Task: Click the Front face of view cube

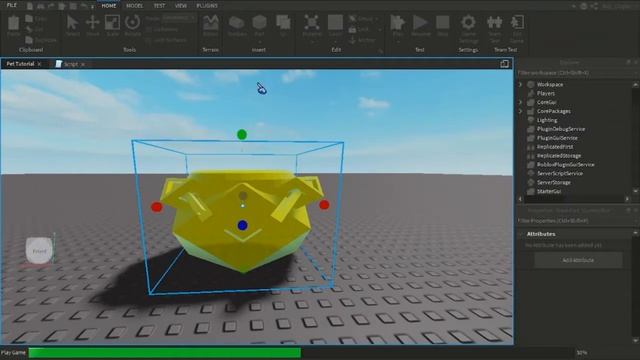Action: tap(40, 251)
